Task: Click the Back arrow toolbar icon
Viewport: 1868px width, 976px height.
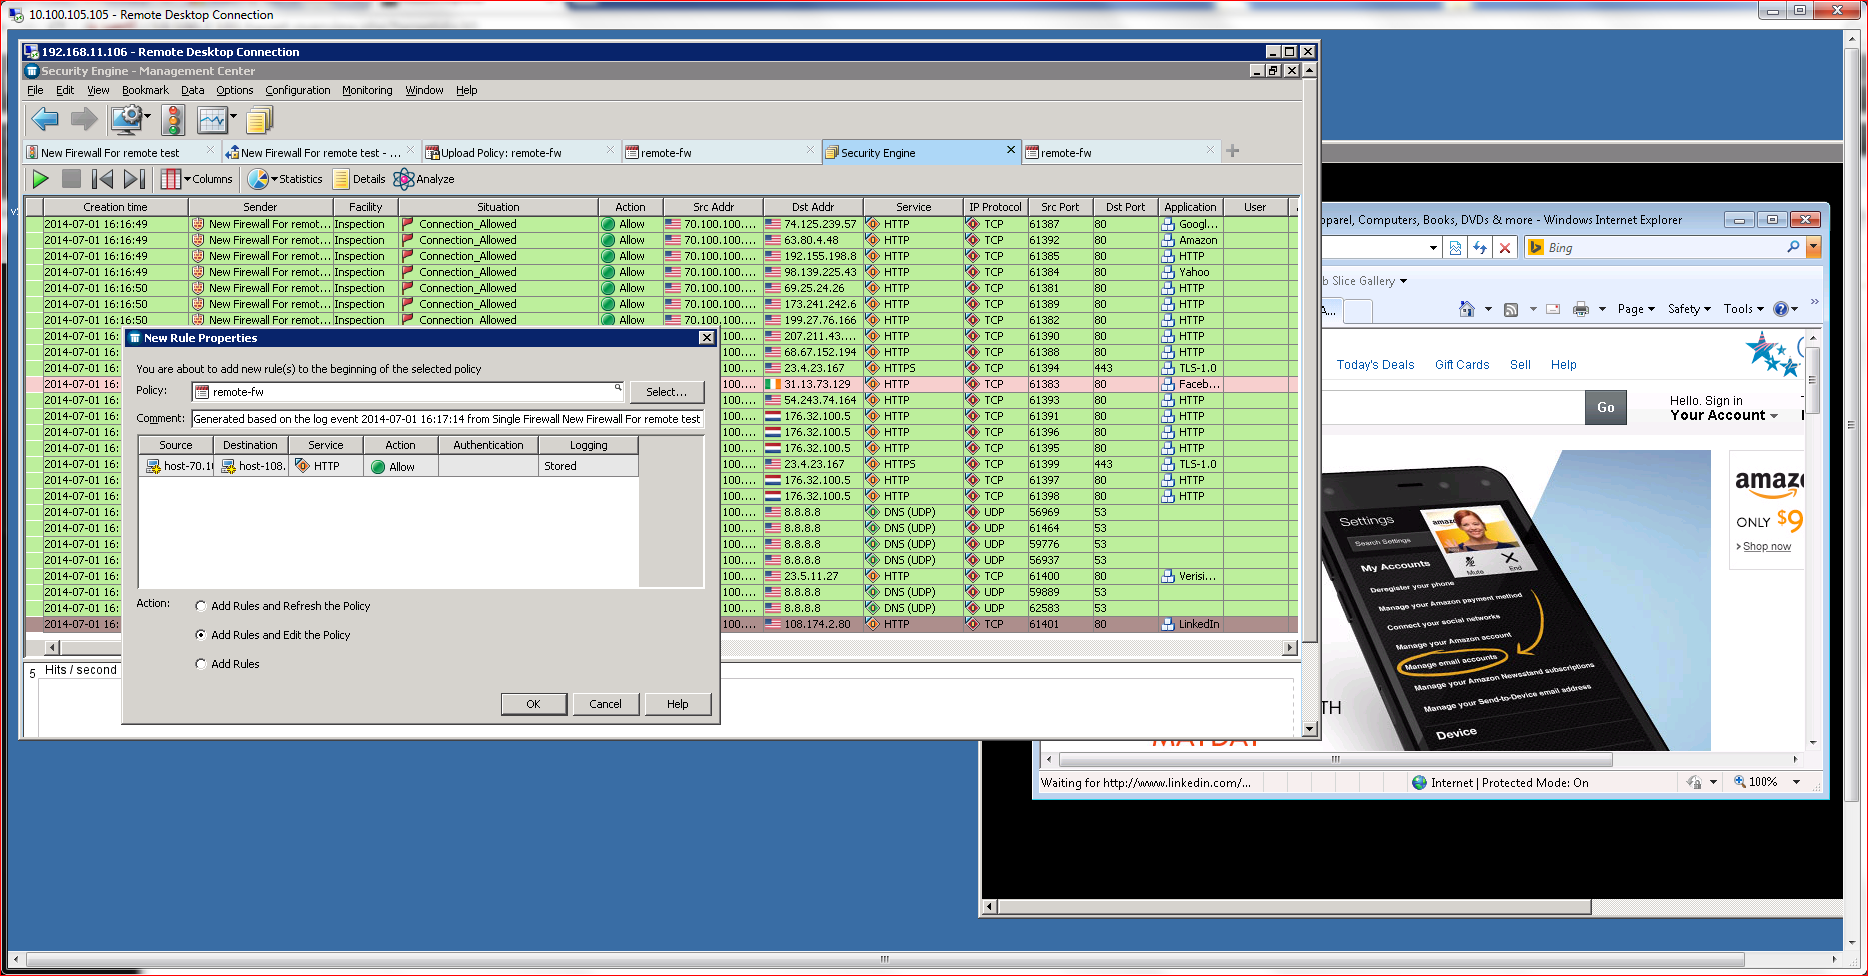Action: point(44,120)
